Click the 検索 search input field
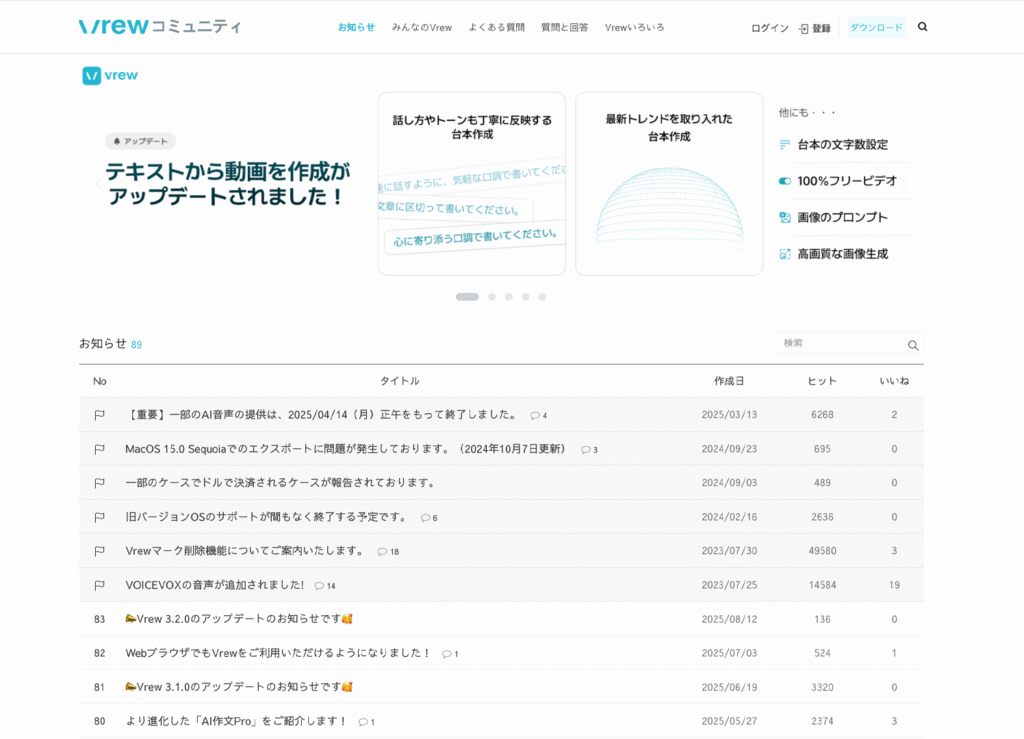 (x=840, y=343)
